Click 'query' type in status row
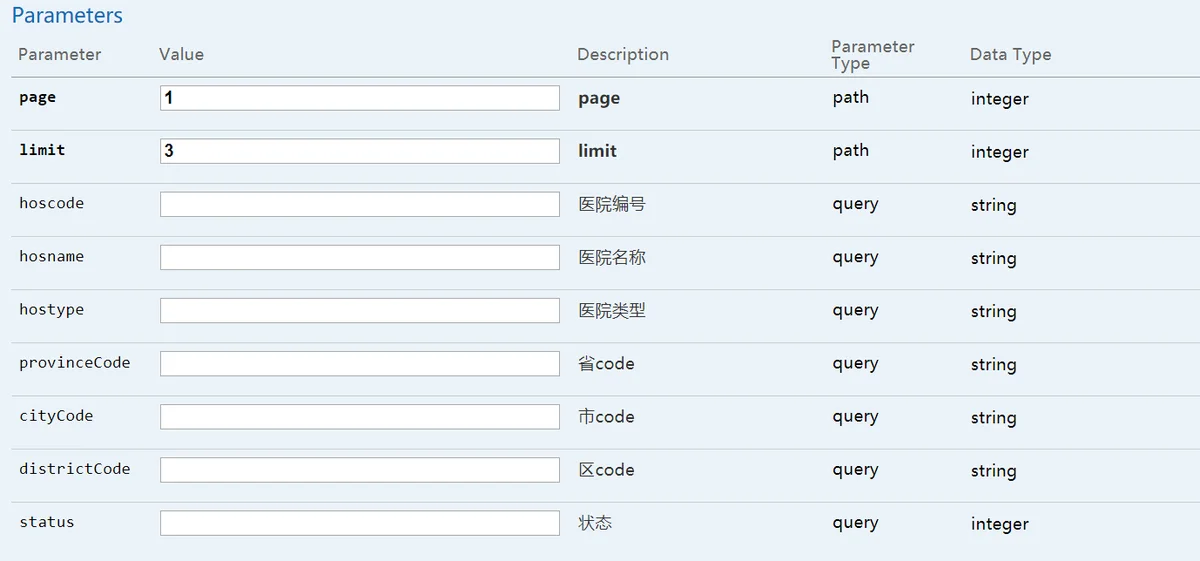The height and width of the screenshot is (561, 1200). (x=855, y=523)
